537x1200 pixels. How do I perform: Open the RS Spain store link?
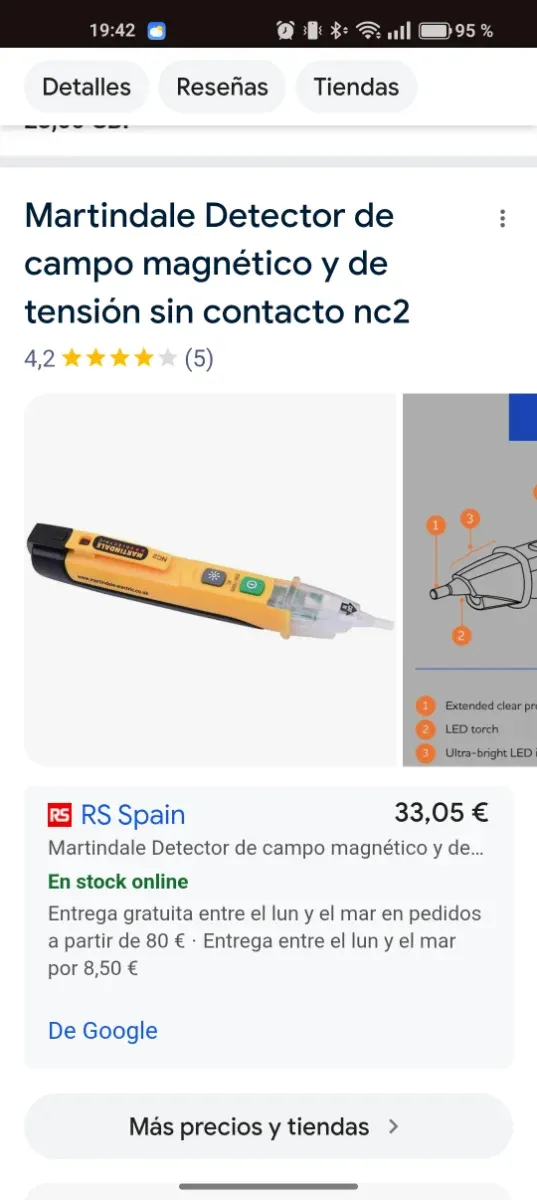(133, 815)
